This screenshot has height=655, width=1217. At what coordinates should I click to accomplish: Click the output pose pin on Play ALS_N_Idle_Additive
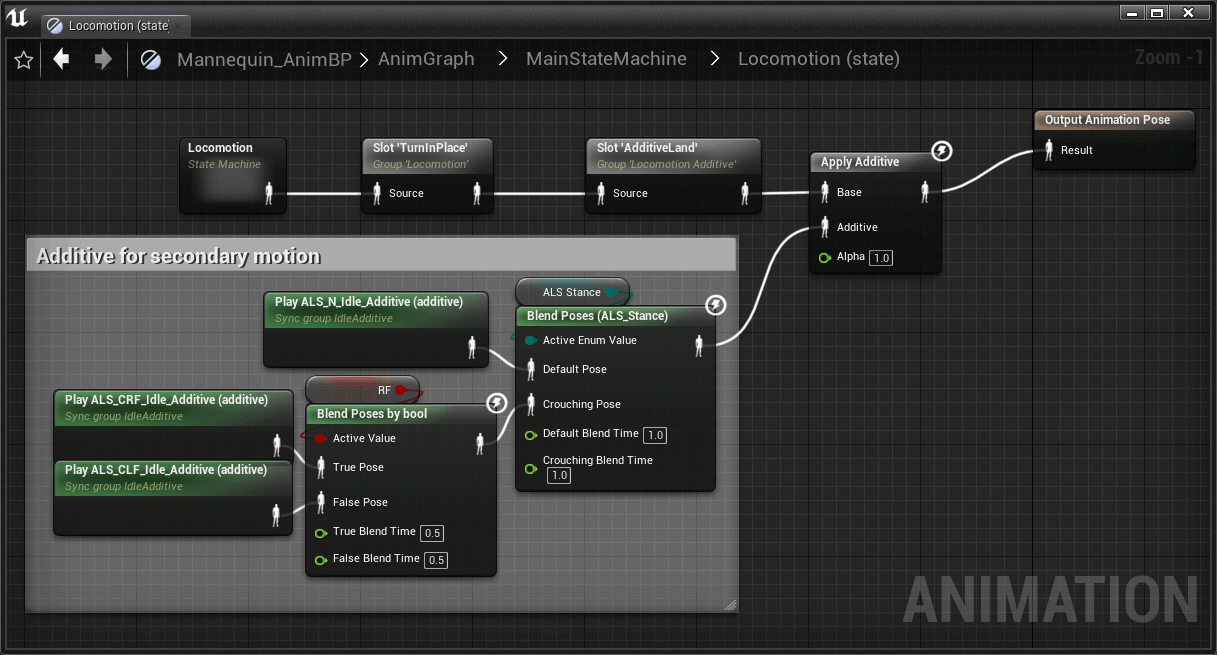point(471,346)
